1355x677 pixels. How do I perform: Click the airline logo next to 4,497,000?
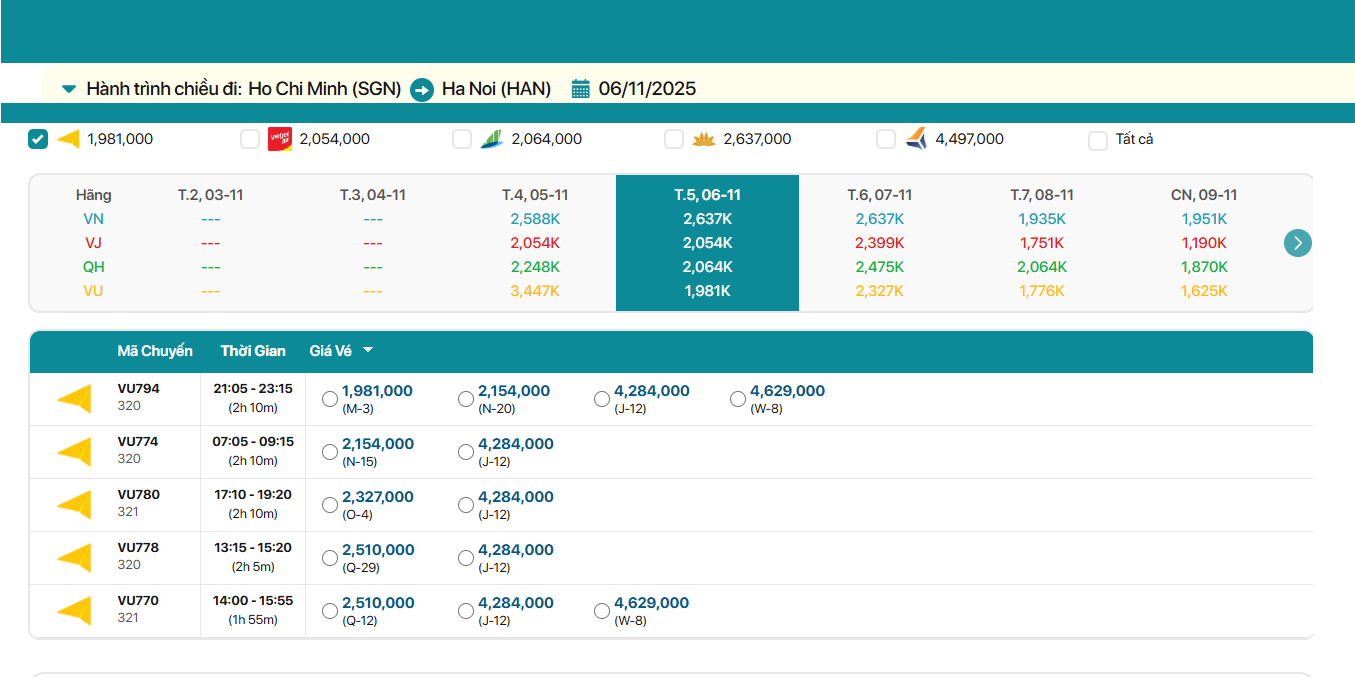click(x=916, y=139)
